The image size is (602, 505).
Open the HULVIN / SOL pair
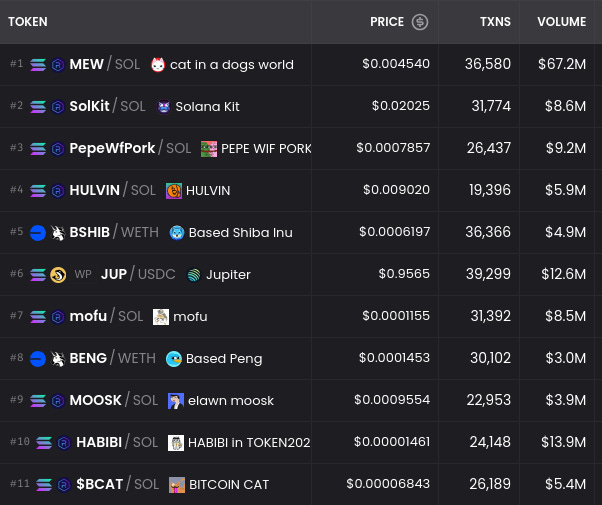pyautogui.click(x=112, y=190)
